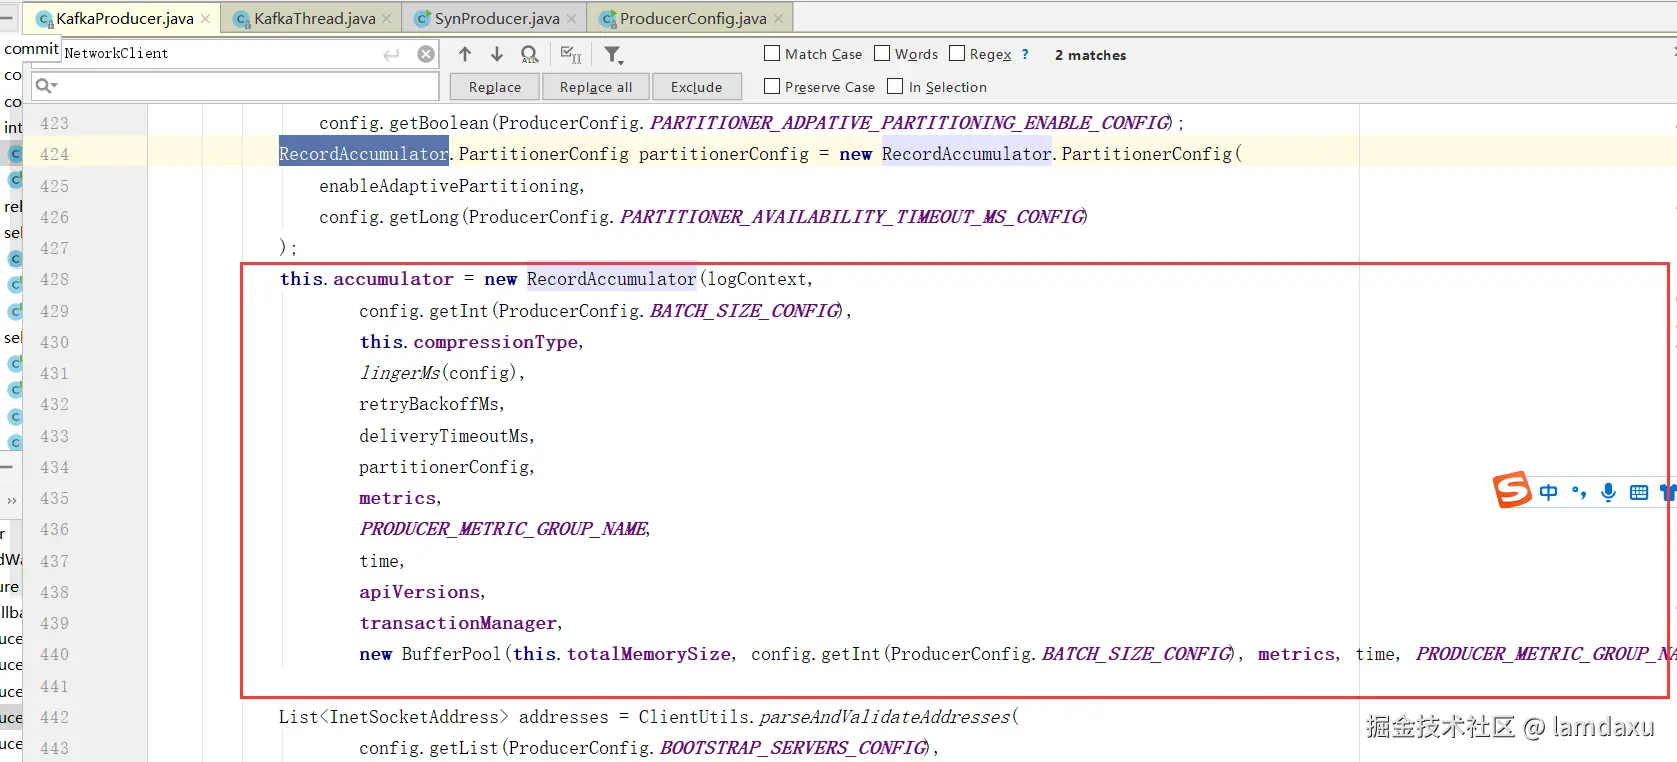Go to previous search occurrence arrow
1677x762 pixels.
pyautogui.click(x=465, y=54)
